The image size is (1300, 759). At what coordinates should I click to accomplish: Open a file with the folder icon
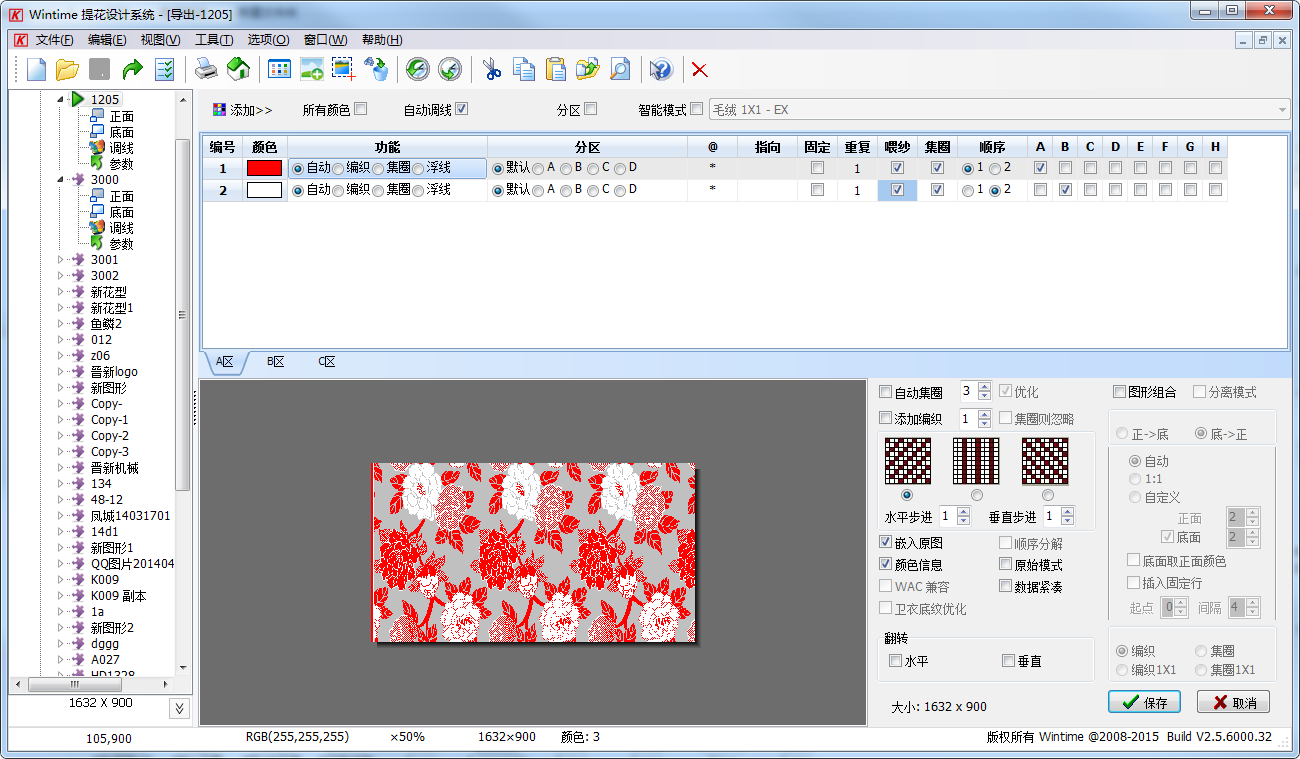coord(67,69)
